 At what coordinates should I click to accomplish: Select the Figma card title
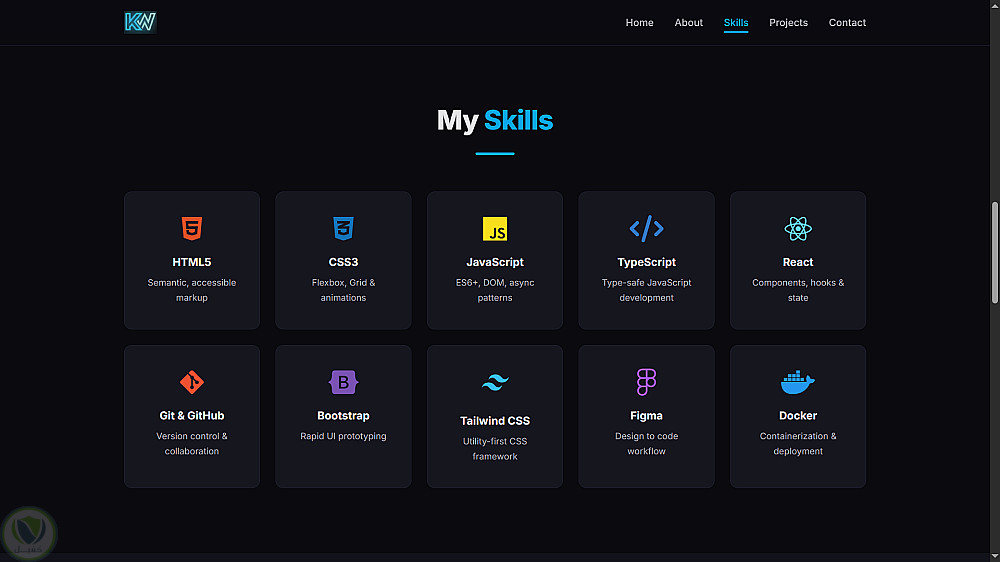(646, 415)
